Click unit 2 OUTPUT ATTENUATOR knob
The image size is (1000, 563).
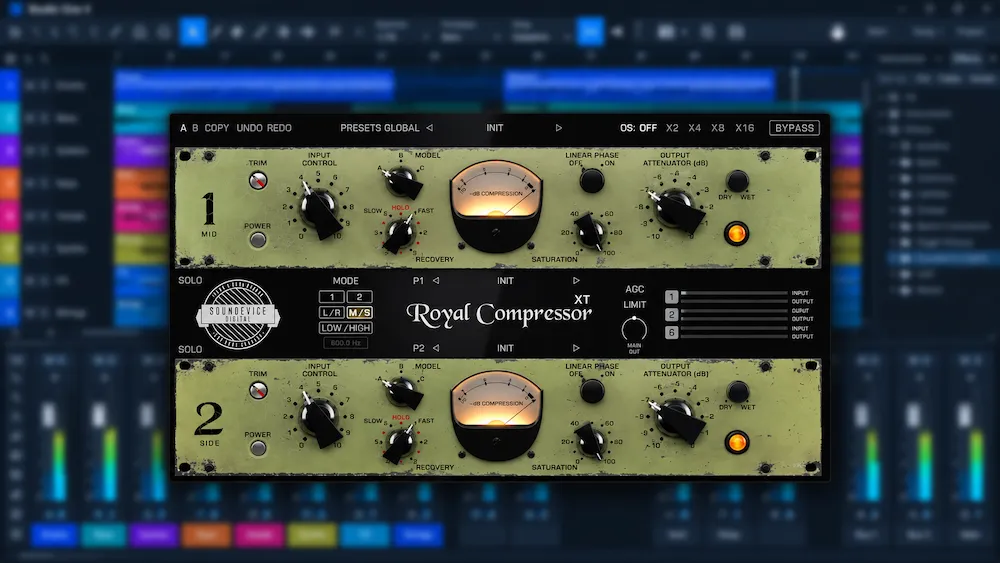tap(675, 419)
